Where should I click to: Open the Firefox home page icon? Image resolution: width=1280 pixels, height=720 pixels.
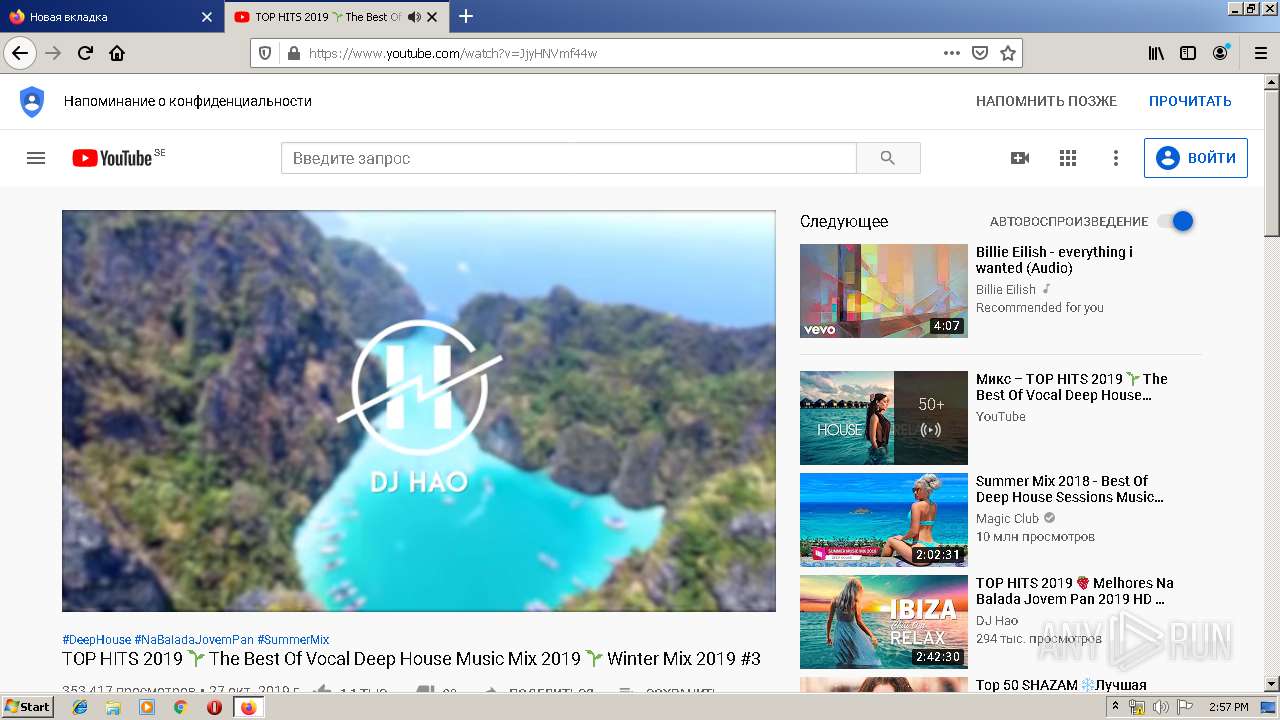click(117, 53)
